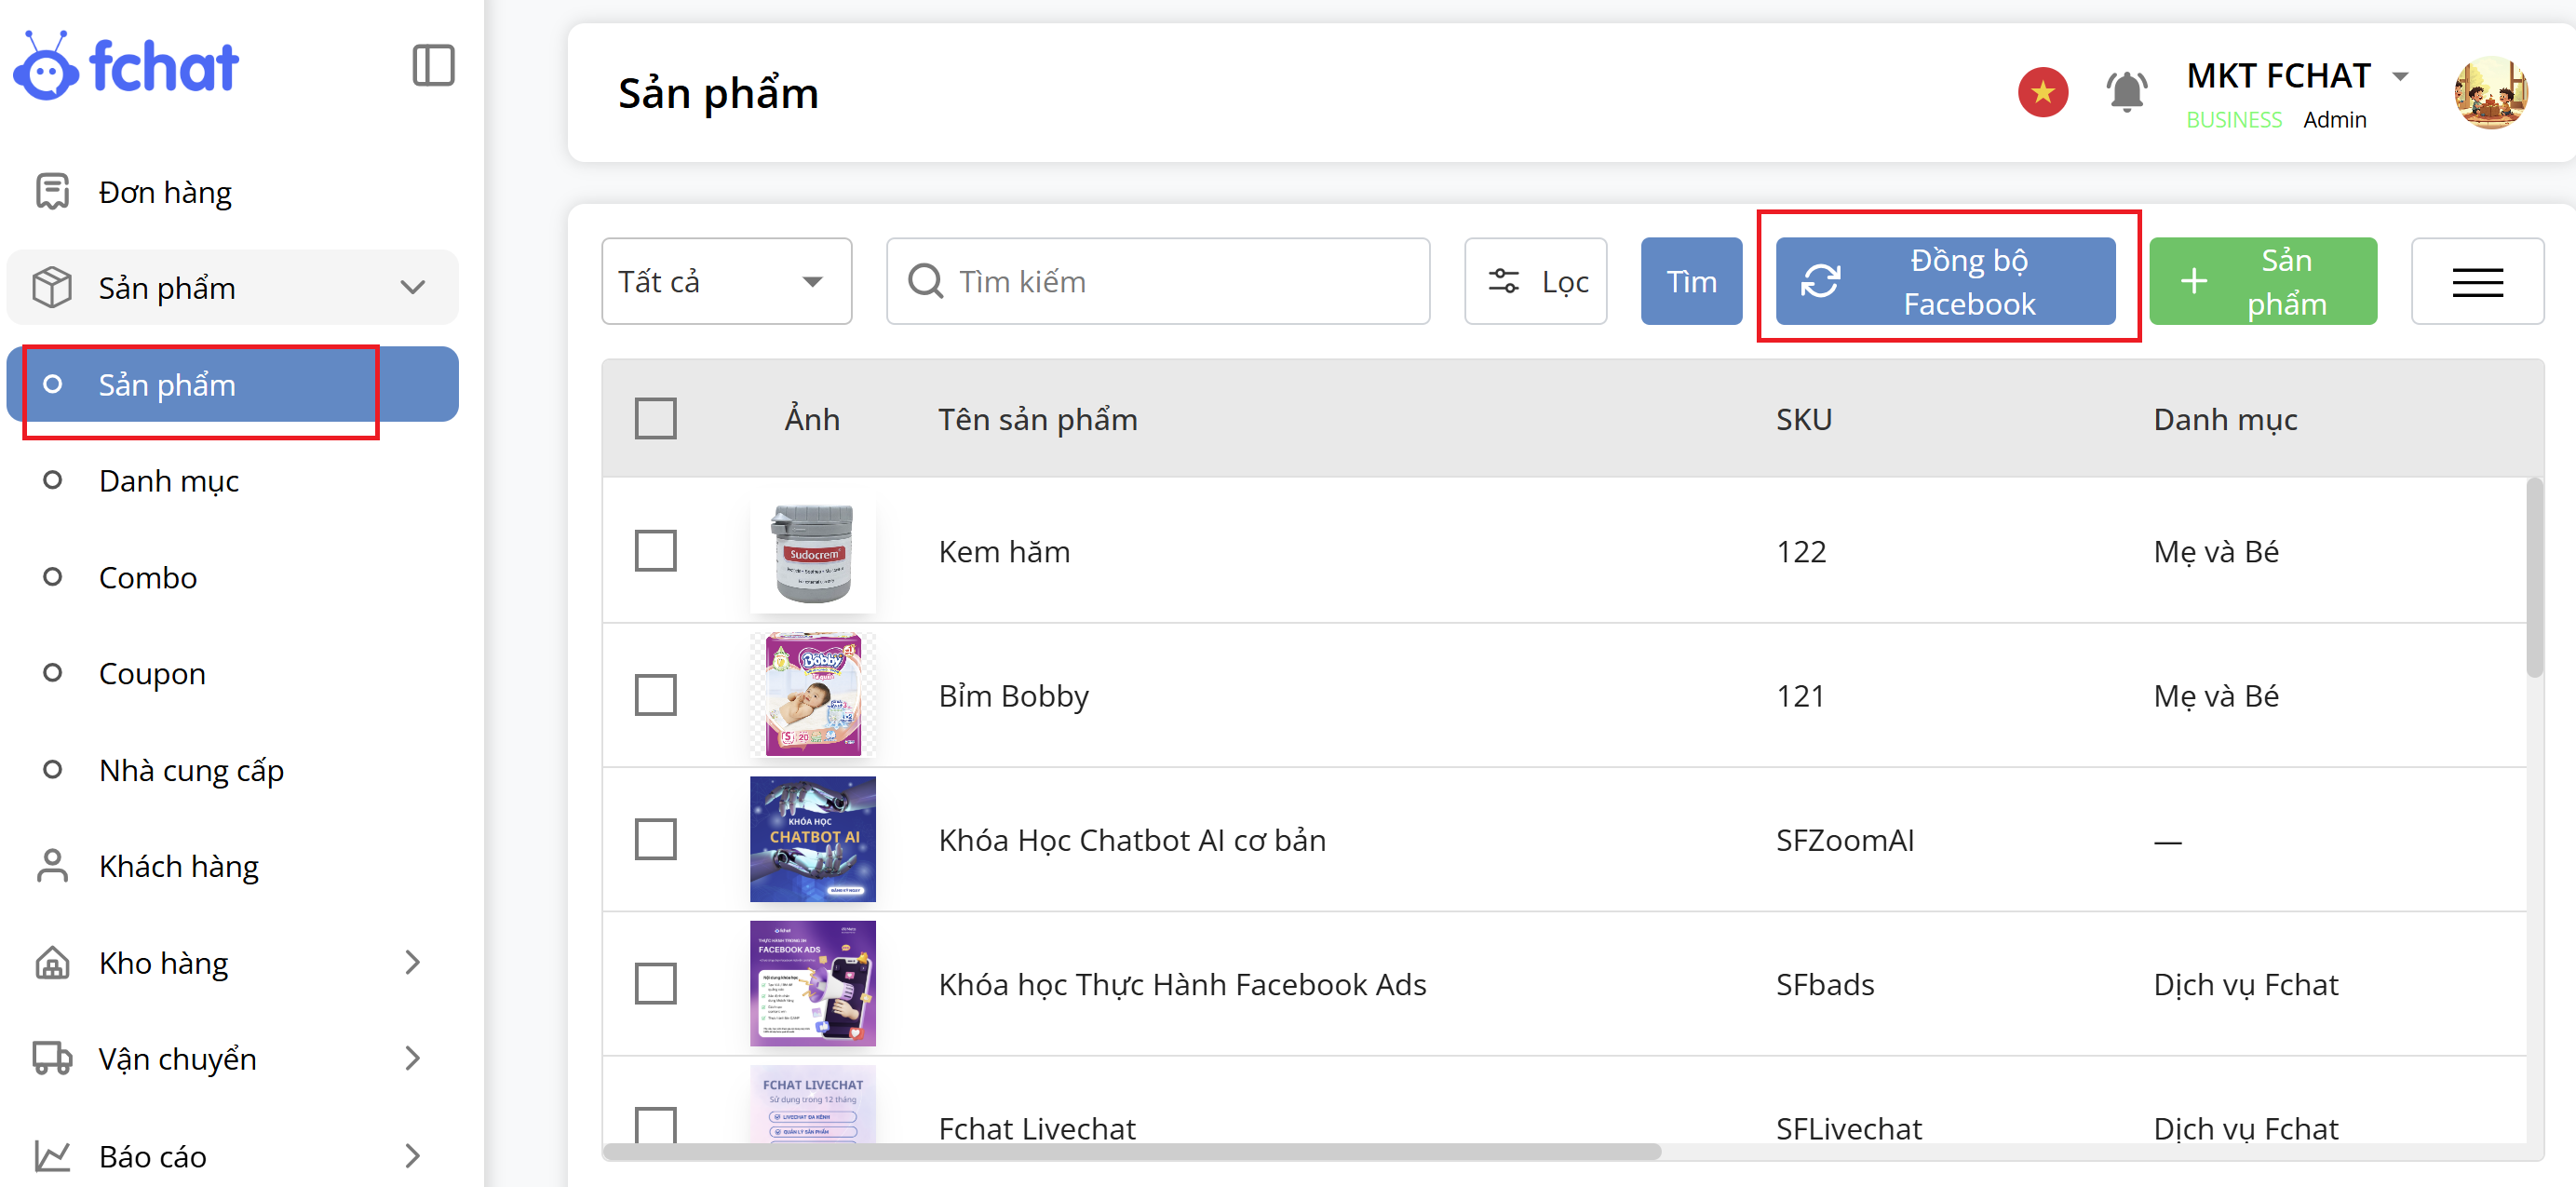Click the horizontal scrollbar under the table
This screenshot has height=1187, width=2576.
click(1131, 1152)
